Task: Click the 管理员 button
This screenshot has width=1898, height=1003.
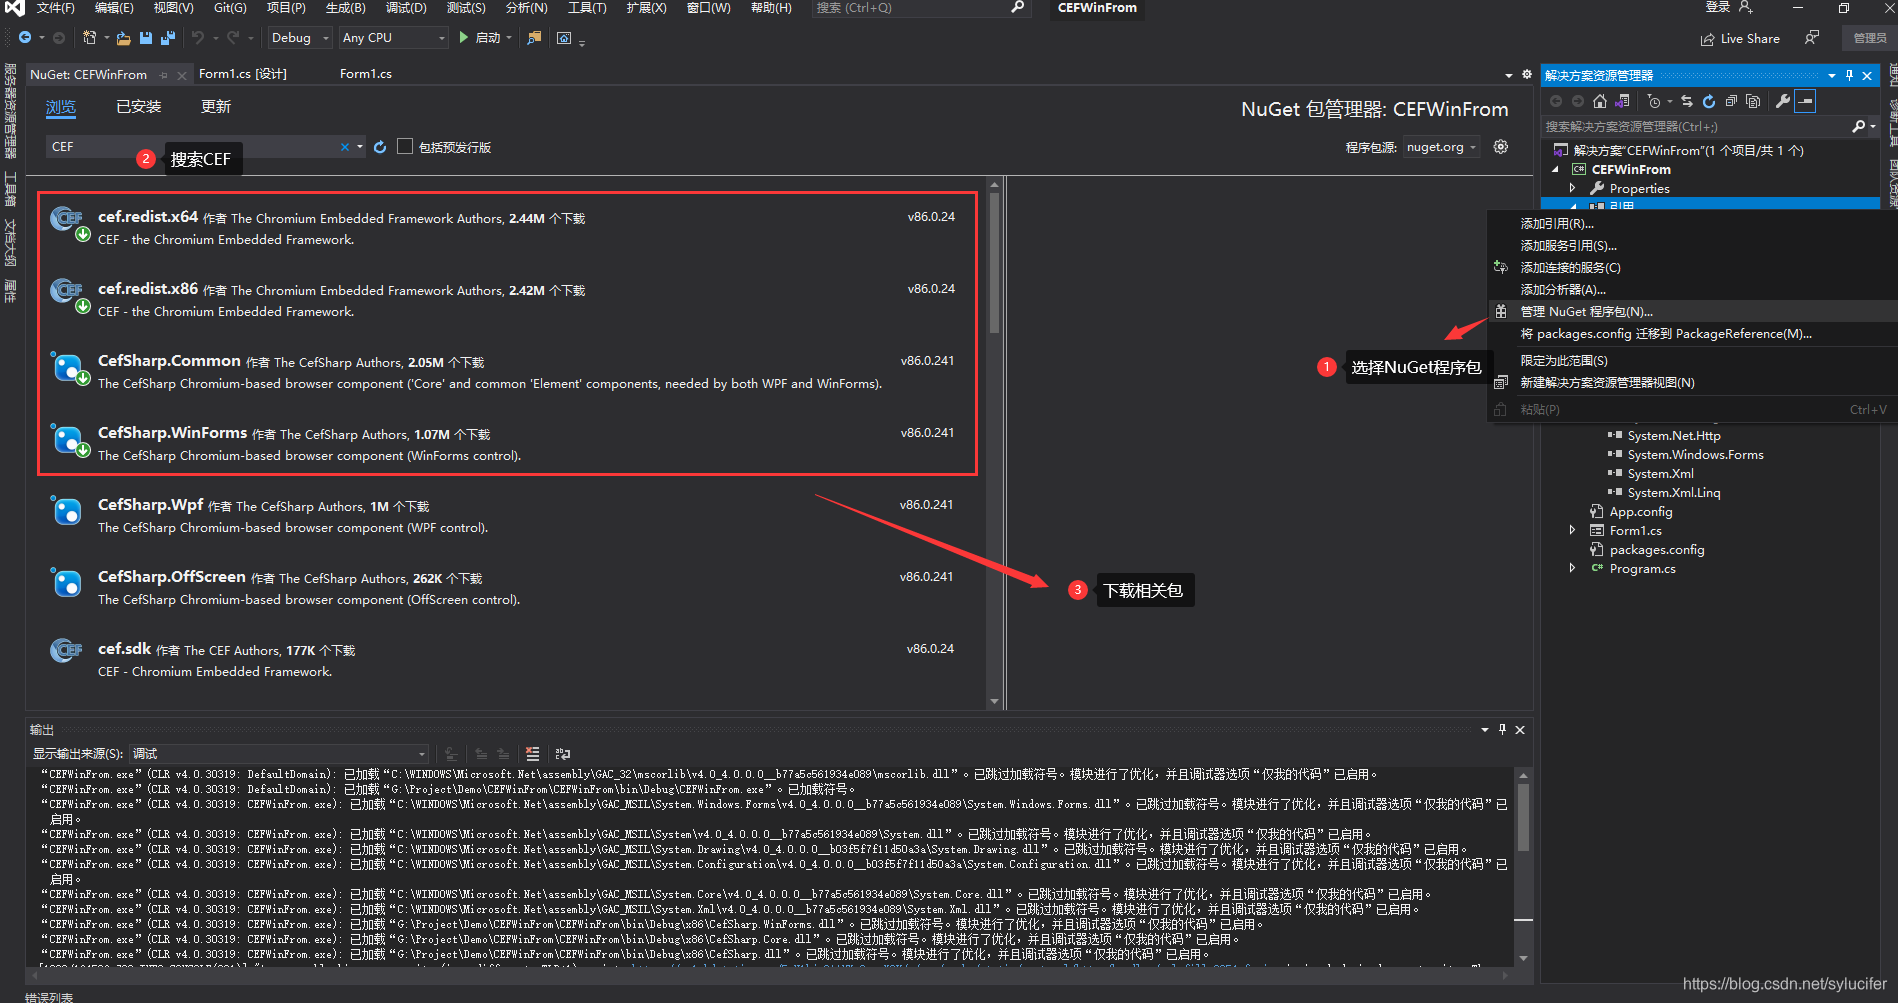Action: pyautogui.click(x=1869, y=38)
